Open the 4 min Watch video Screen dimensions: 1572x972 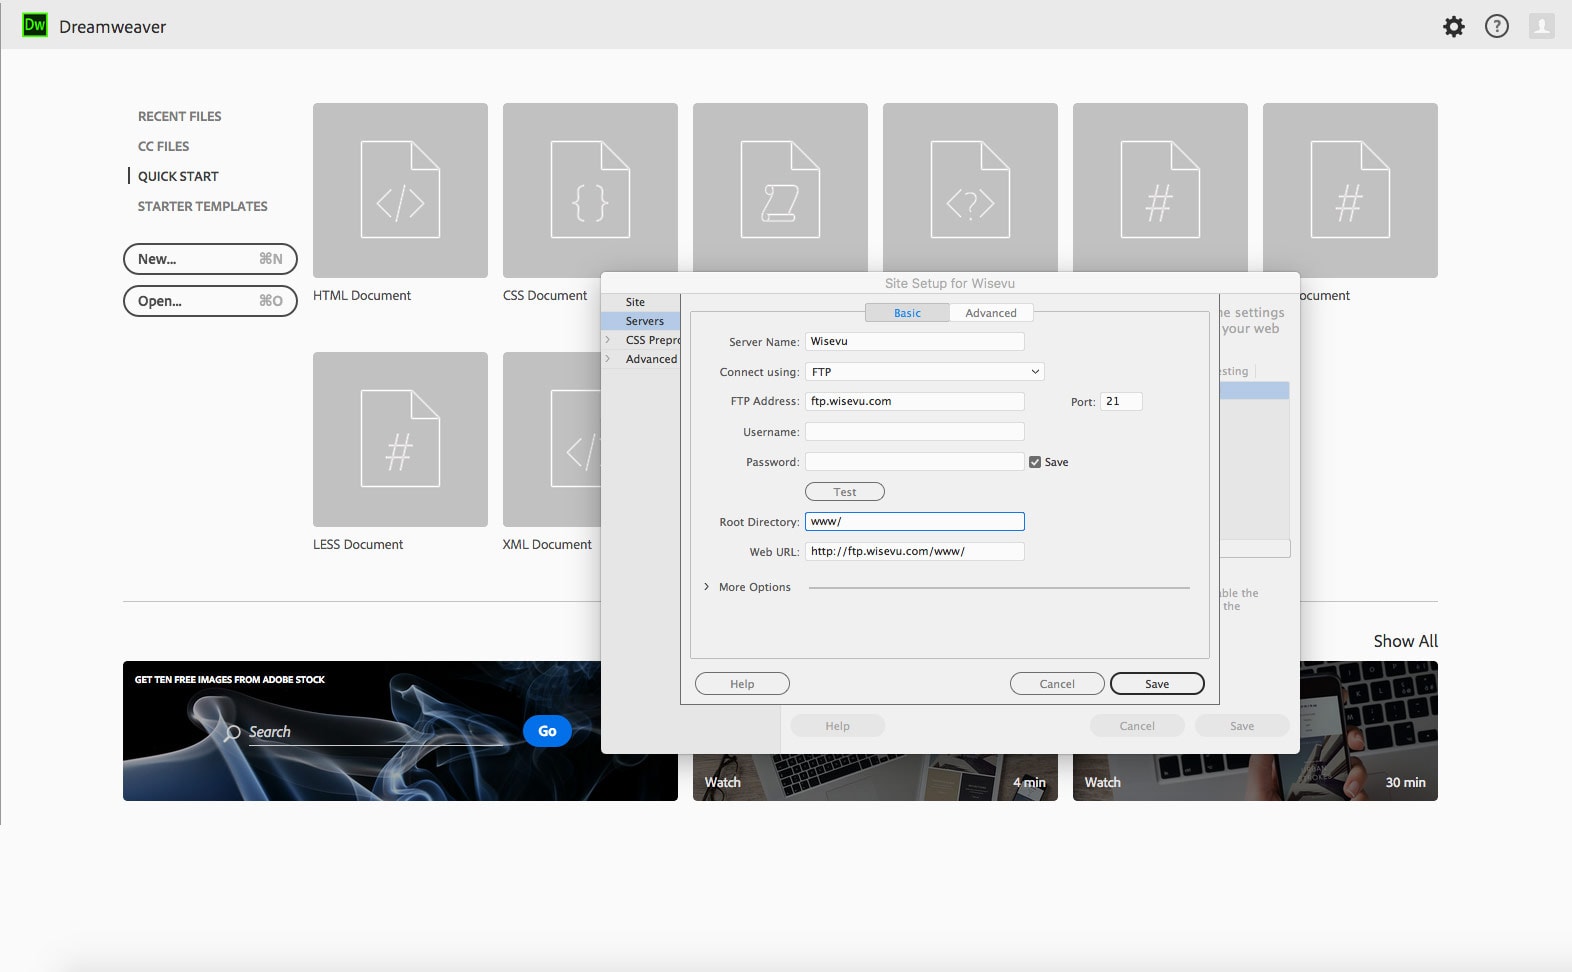tap(875, 777)
